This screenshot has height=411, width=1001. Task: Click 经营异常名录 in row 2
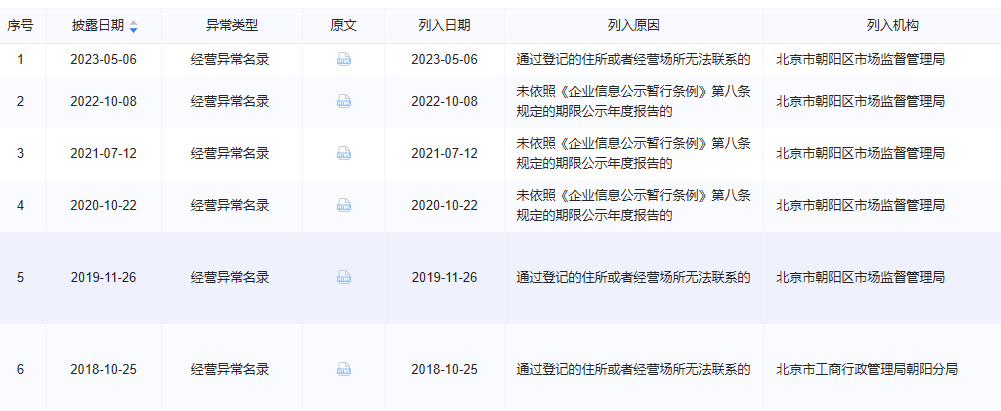[230, 101]
